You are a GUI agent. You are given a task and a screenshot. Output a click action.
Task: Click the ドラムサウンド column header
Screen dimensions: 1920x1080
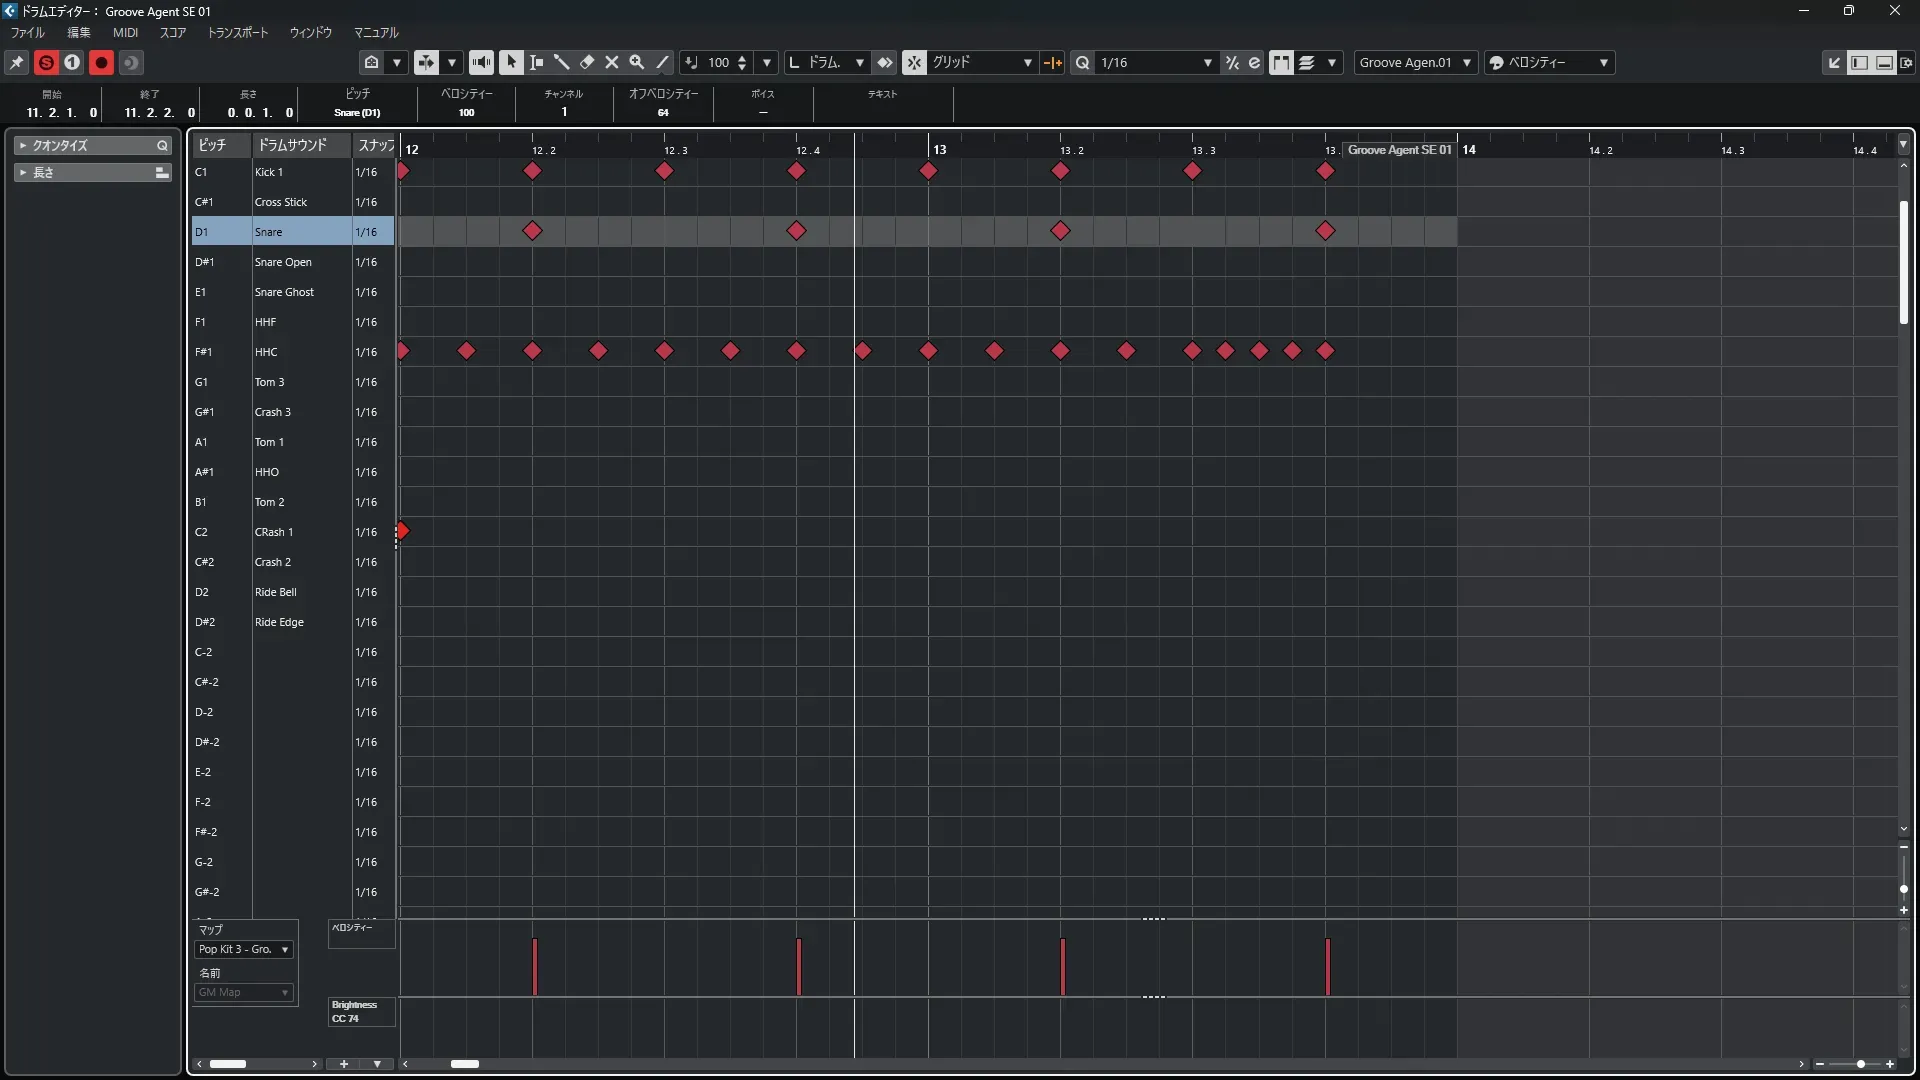[x=293, y=145]
